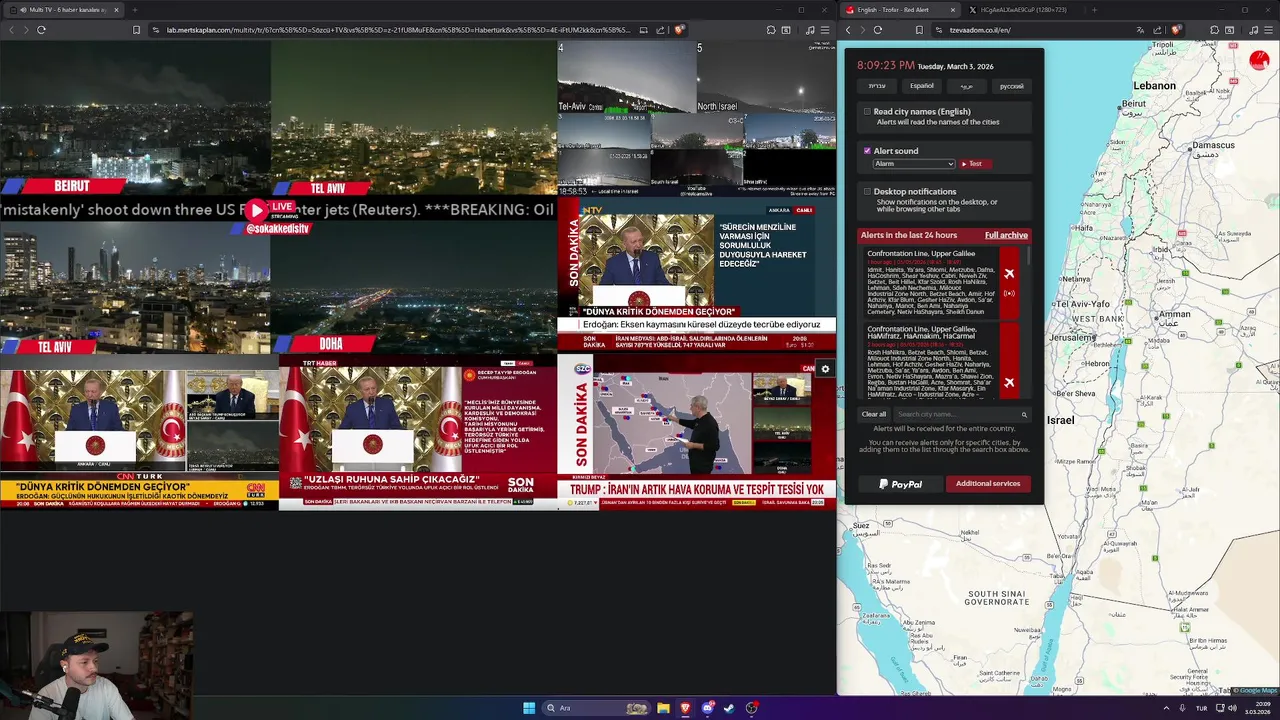Image resolution: width=1280 pixels, height=720 pixels.
Task: Click the Beirut live camera feed
Action: 135,118
